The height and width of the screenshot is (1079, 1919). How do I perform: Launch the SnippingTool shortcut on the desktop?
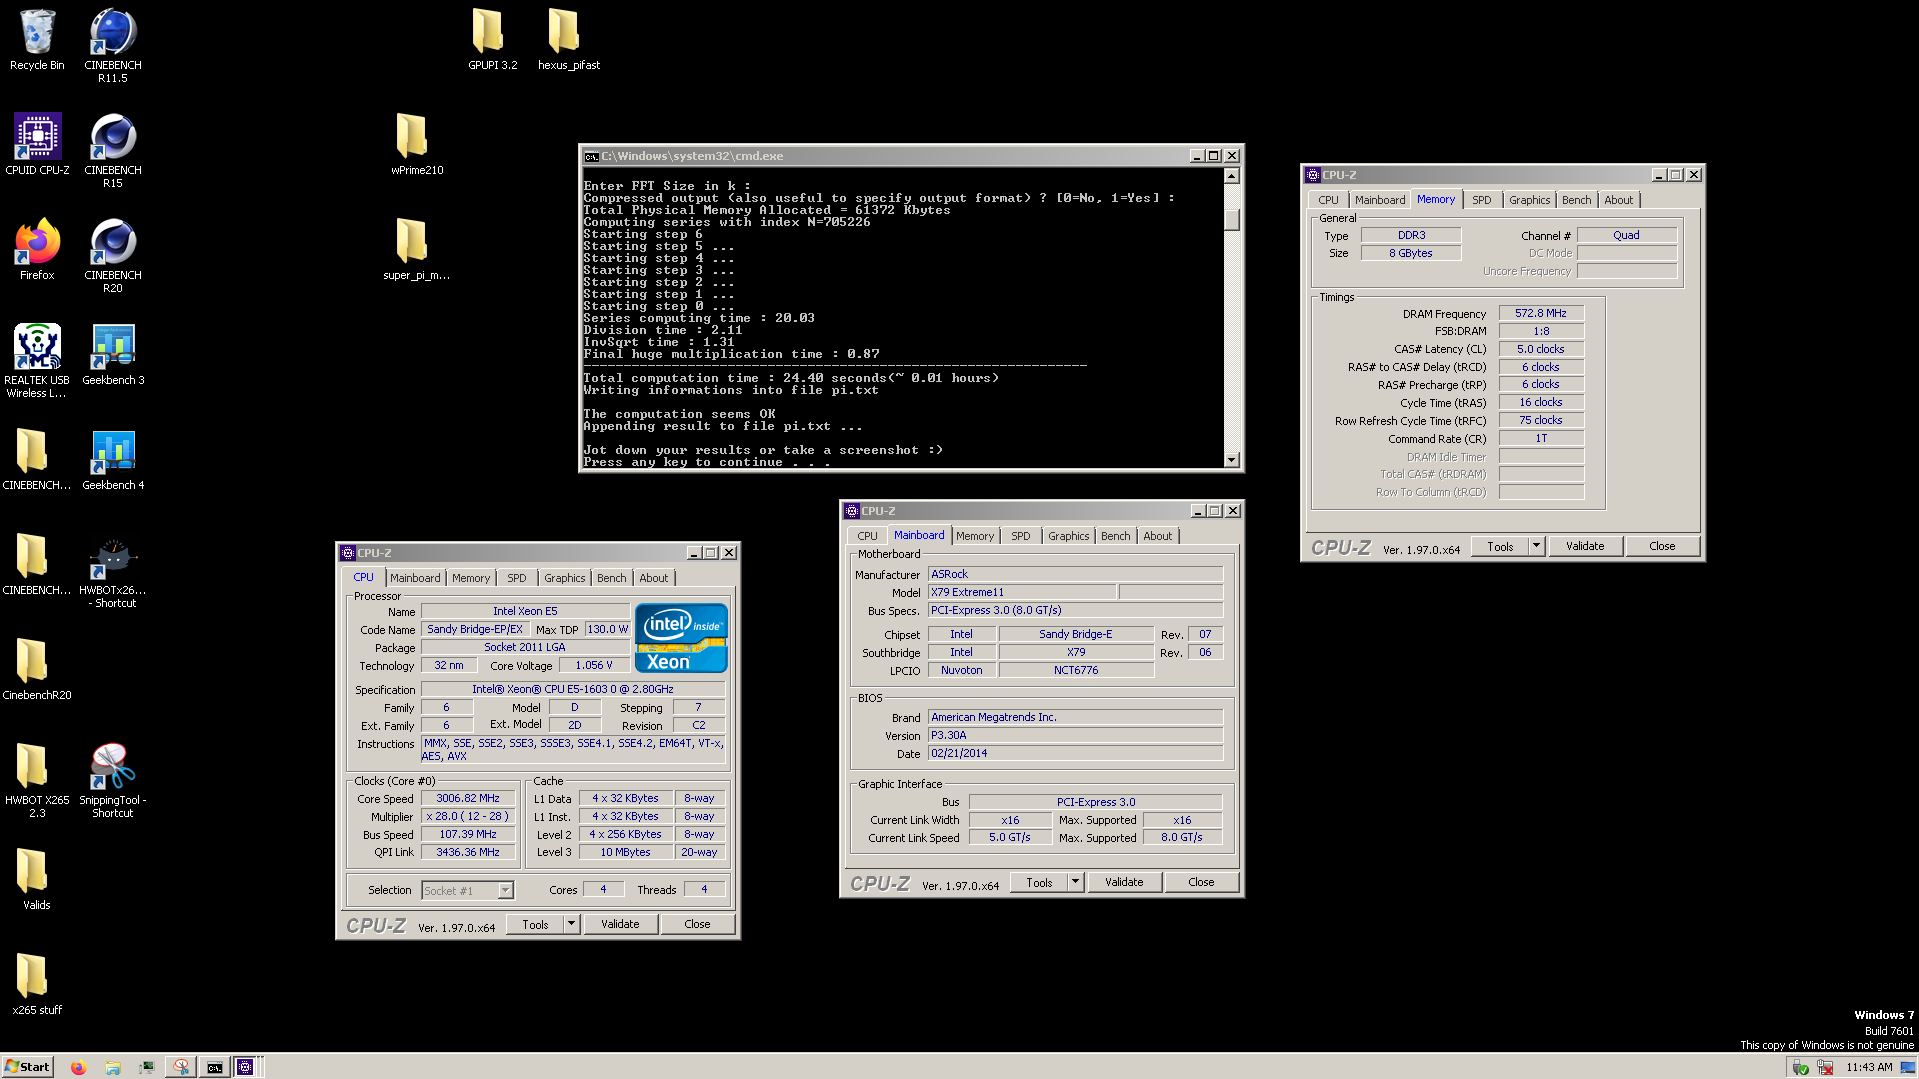(113, 780)
